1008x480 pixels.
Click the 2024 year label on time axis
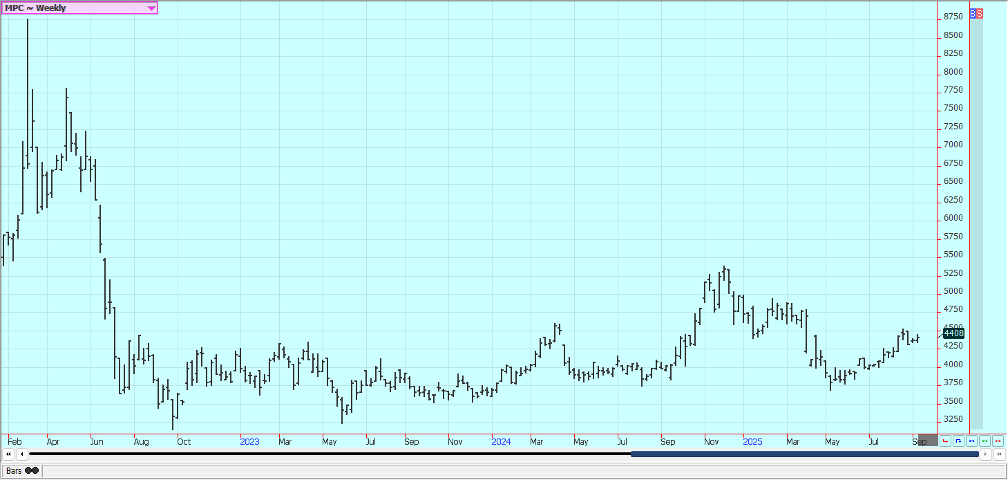pos(501,442)
